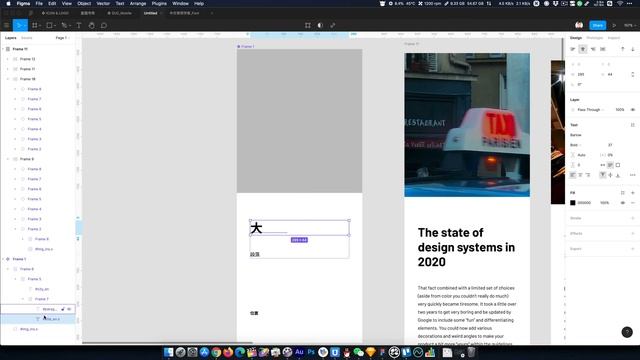Open the Arrange menu

click(x=138, y=4)
